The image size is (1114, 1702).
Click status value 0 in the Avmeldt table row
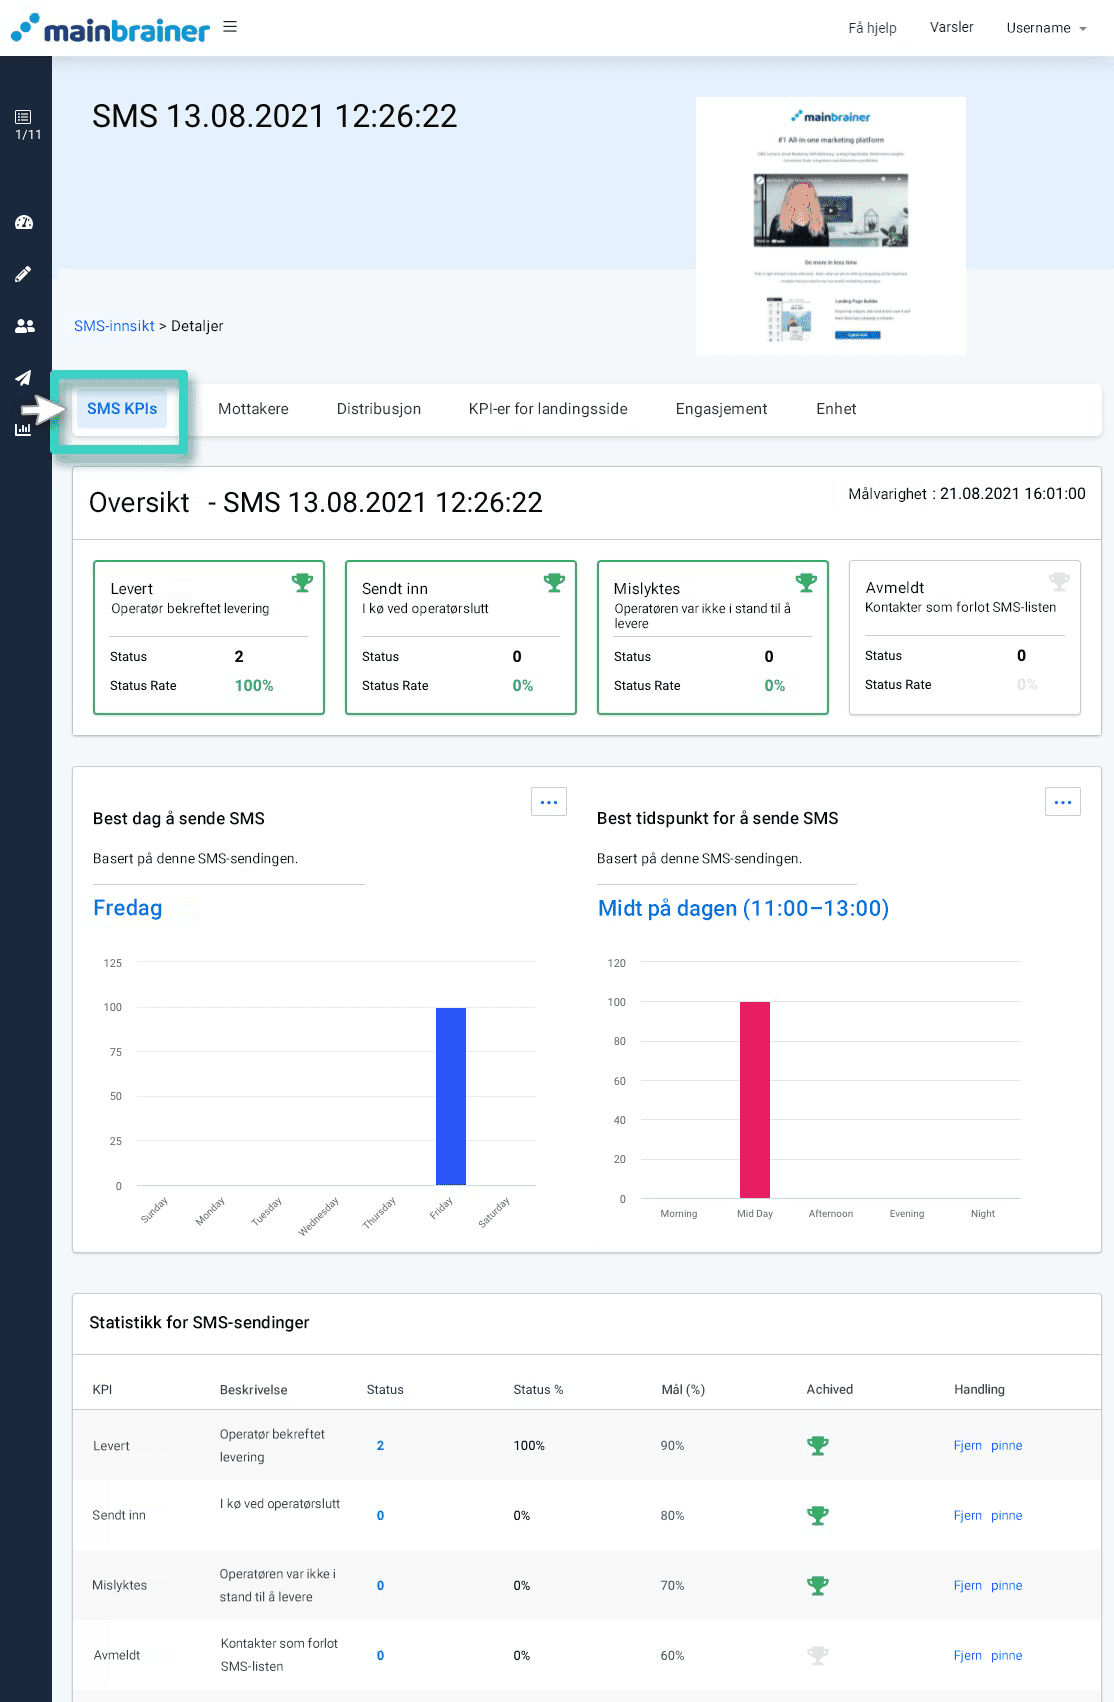click(380, 1655)
